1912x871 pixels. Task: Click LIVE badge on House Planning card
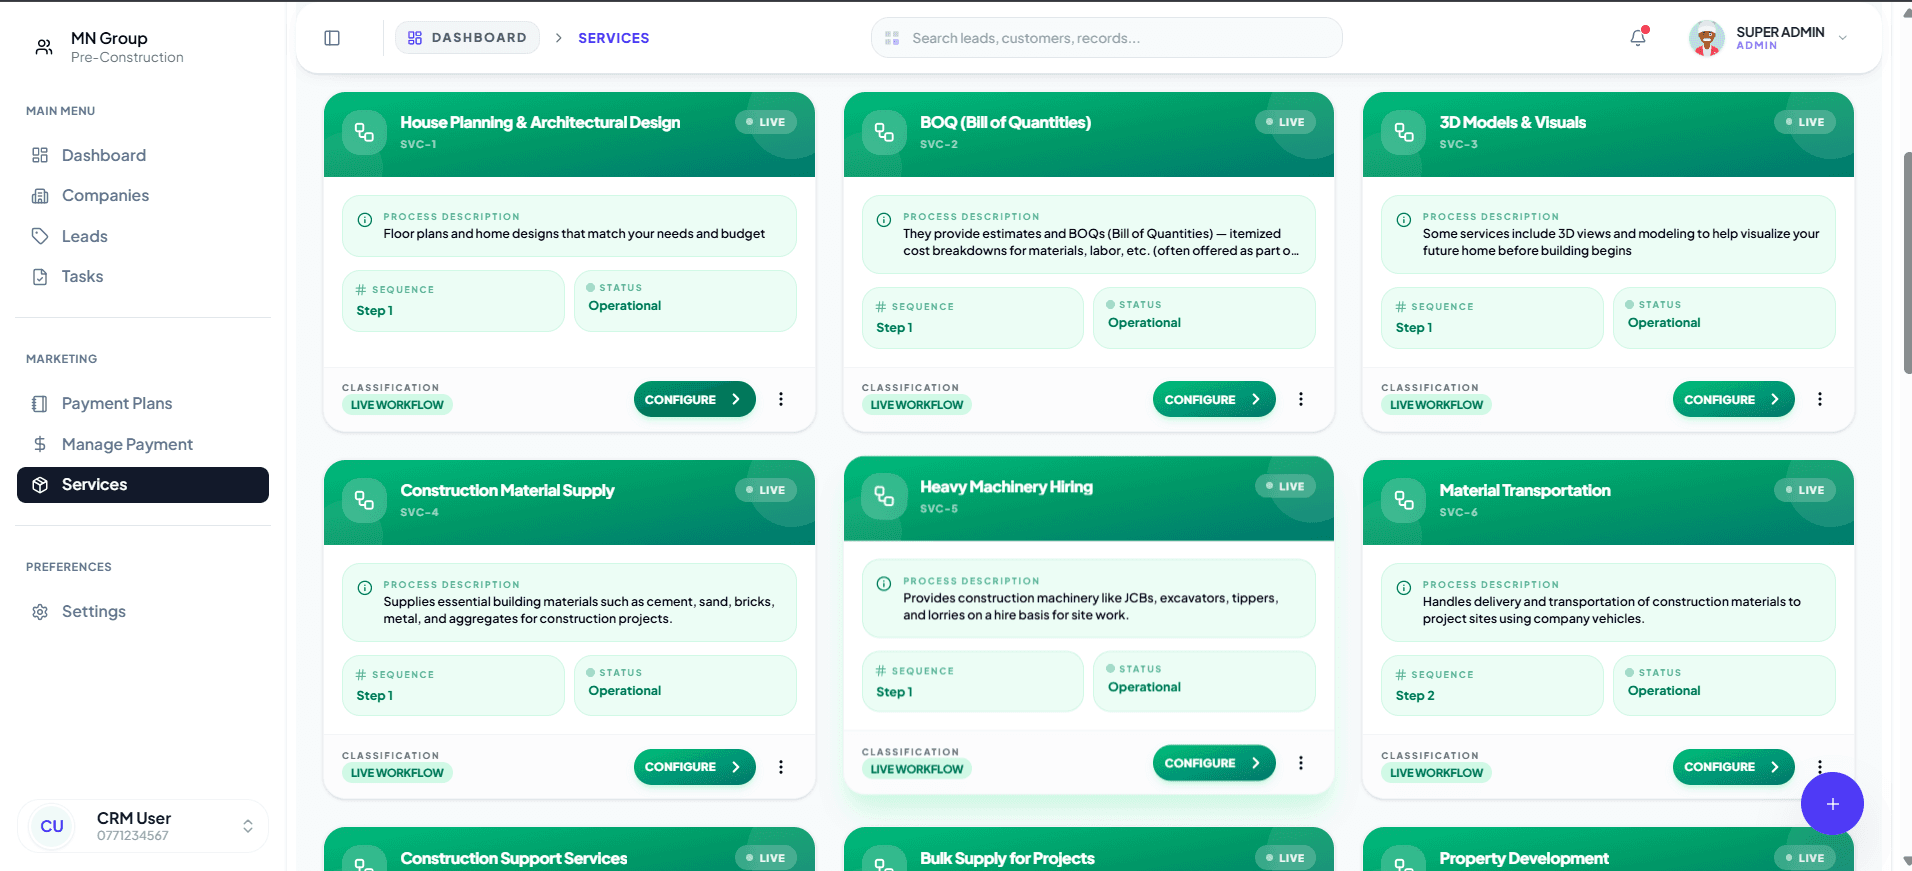tap(766, 122)
